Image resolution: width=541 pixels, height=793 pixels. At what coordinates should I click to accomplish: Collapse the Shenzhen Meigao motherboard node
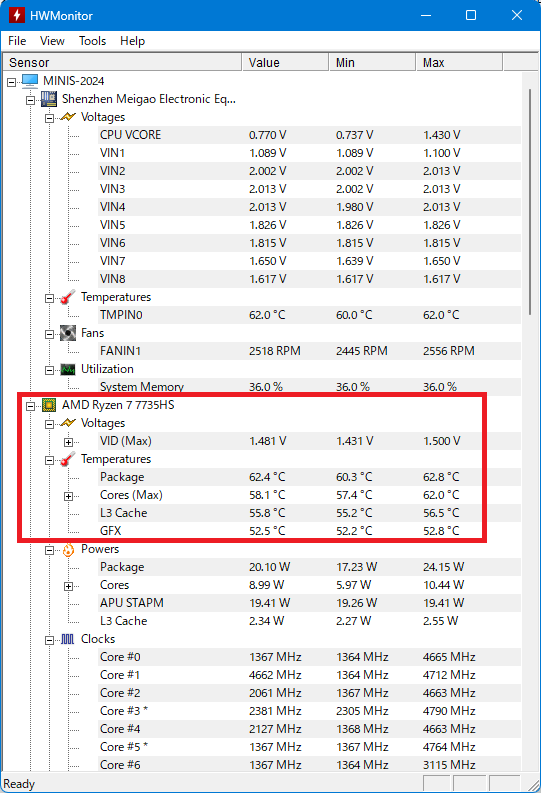(x=30, y=100)
